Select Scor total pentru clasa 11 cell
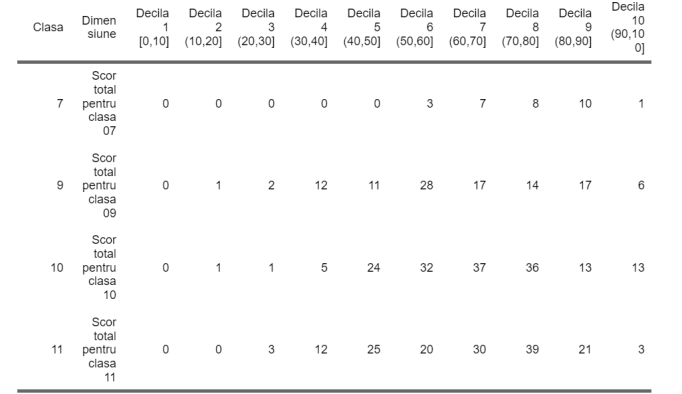682x394 pixels. (x=99, y=350)
